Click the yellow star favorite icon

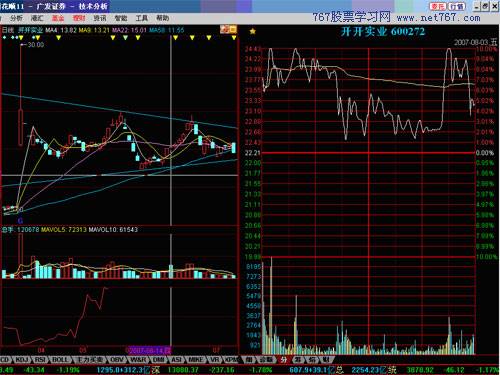253,31
